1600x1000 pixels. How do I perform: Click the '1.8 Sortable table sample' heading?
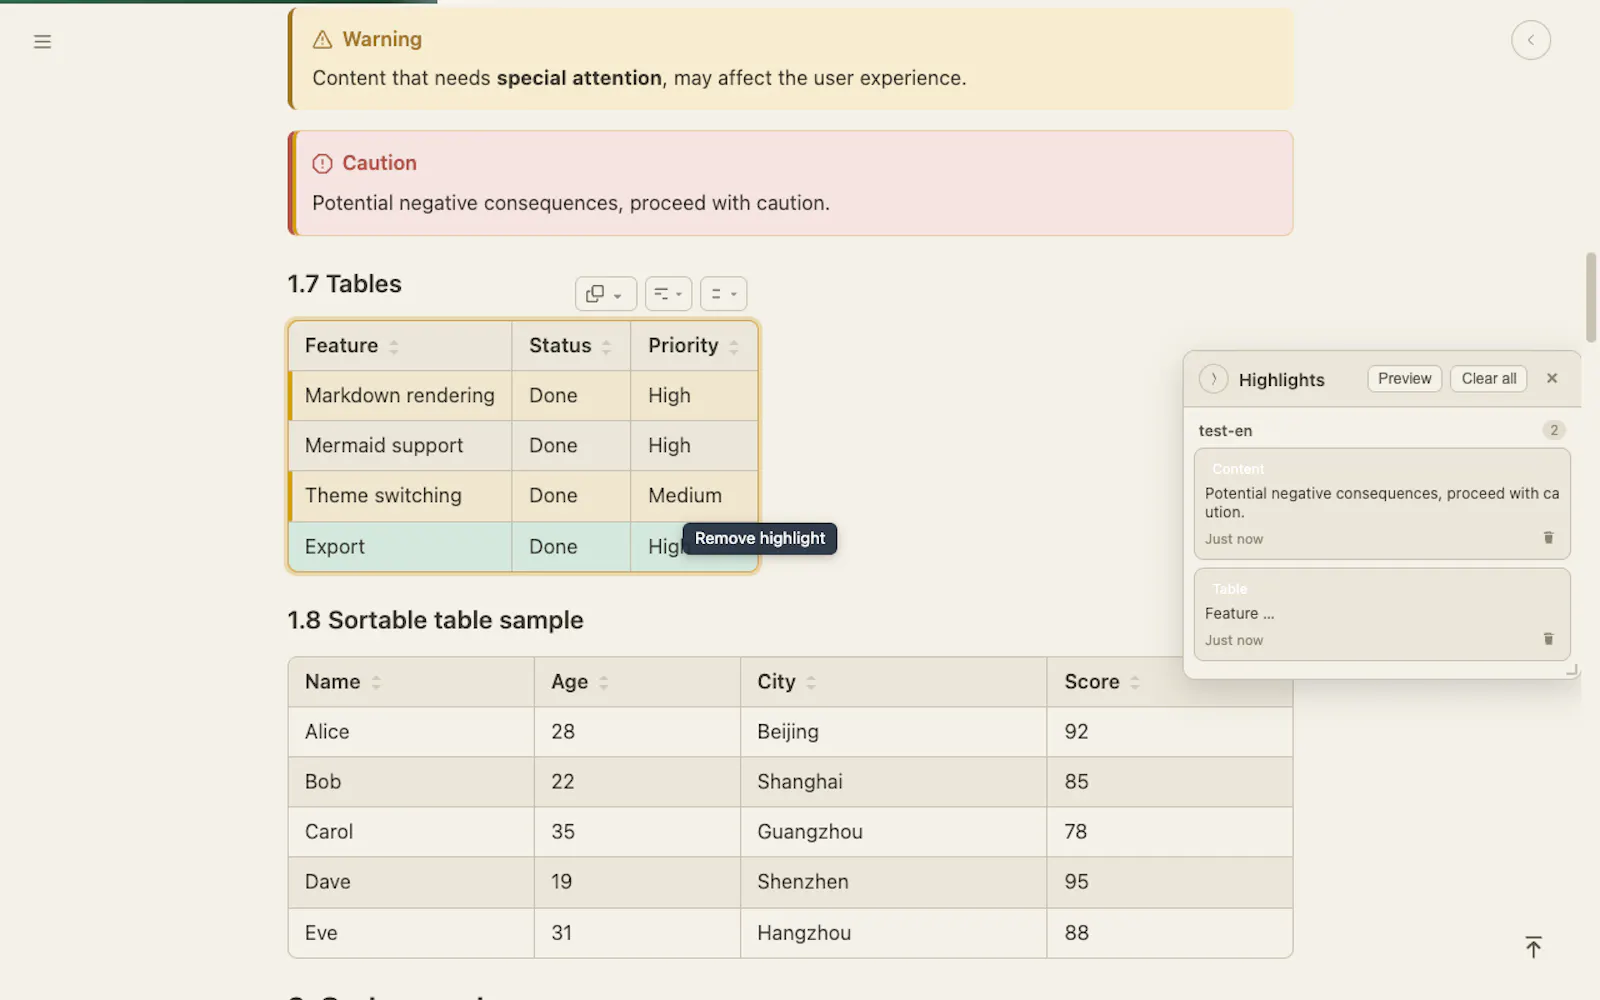pos(435,620)
